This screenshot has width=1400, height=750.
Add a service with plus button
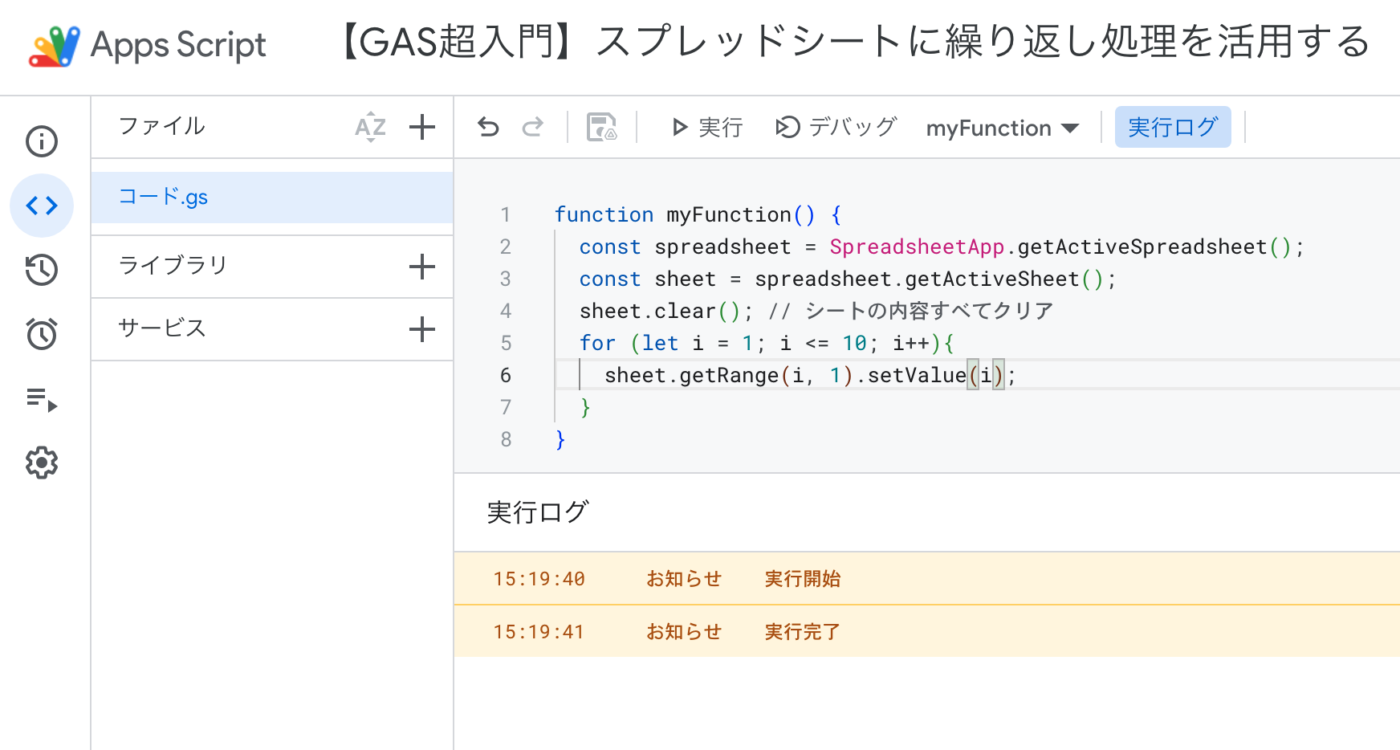(423, 329)
